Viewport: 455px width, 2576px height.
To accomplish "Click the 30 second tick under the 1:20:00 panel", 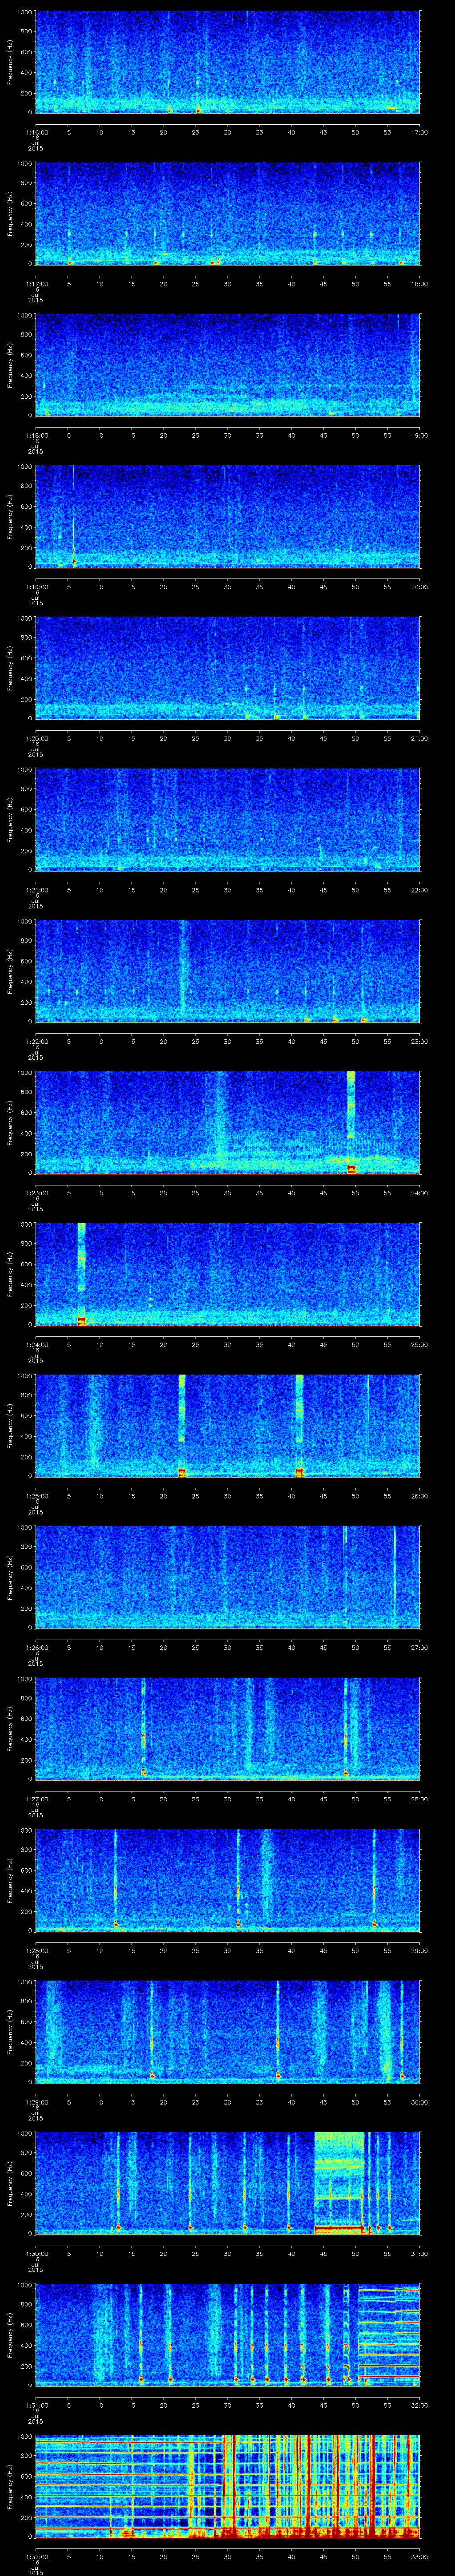I will point(227,738).
